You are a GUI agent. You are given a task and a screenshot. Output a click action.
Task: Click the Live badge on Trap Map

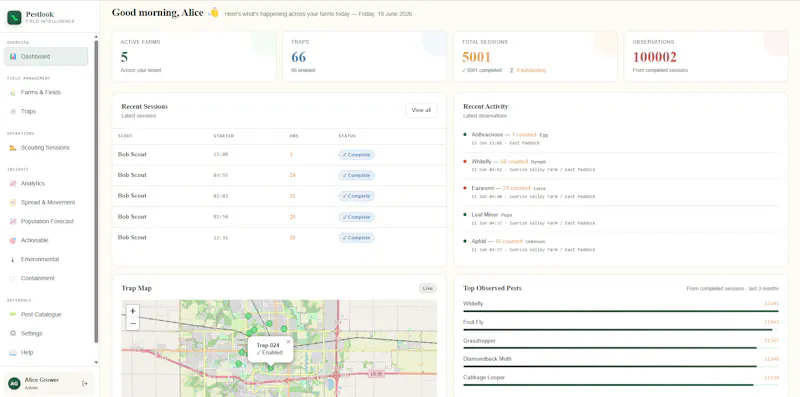[428, 288]
